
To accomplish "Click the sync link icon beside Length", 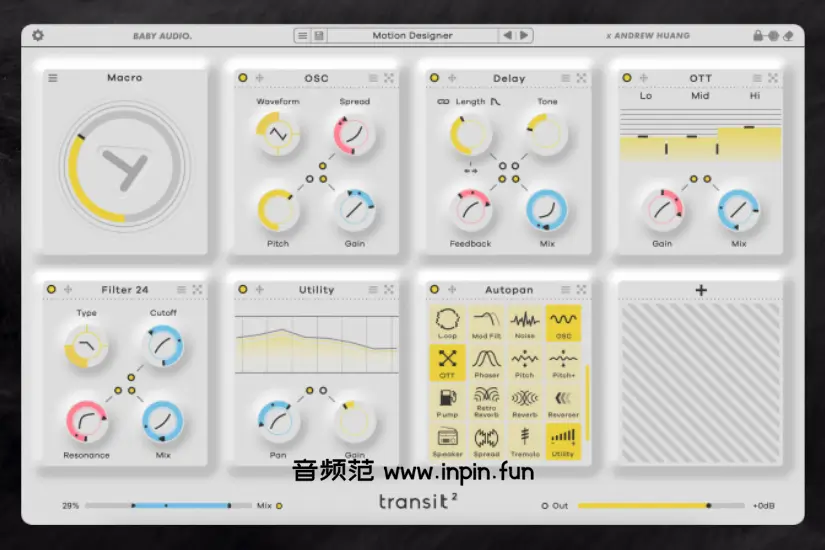I will click(x=444, y=102).
